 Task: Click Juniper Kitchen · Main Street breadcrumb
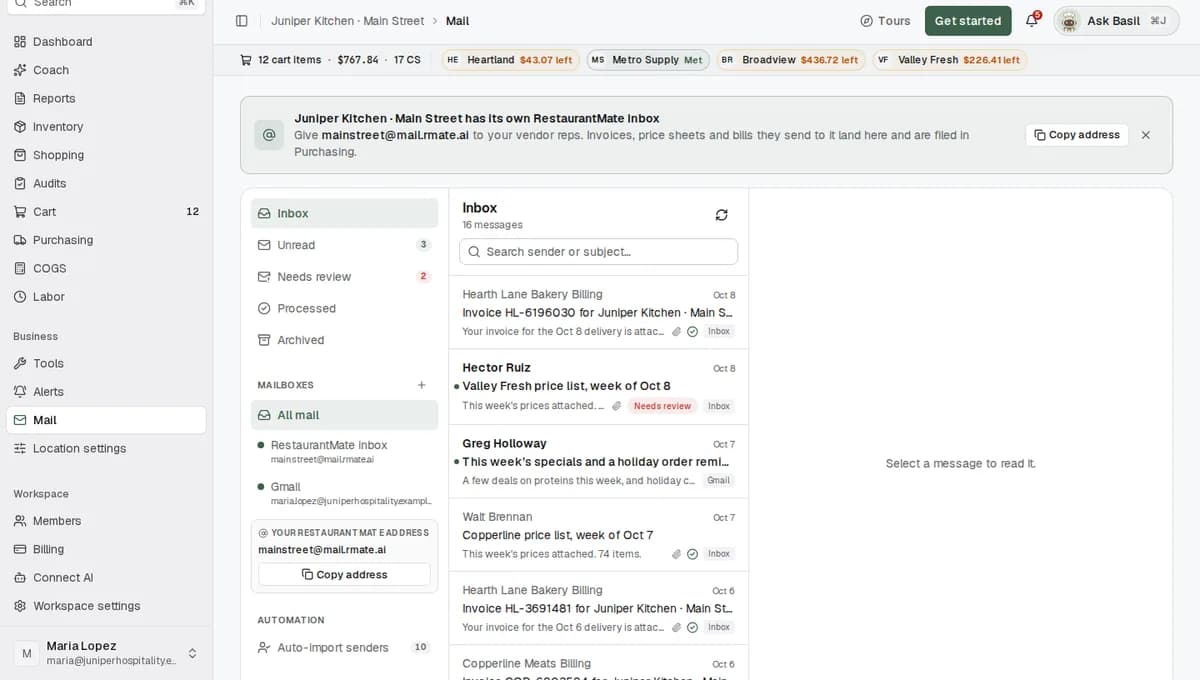[347, 21]
